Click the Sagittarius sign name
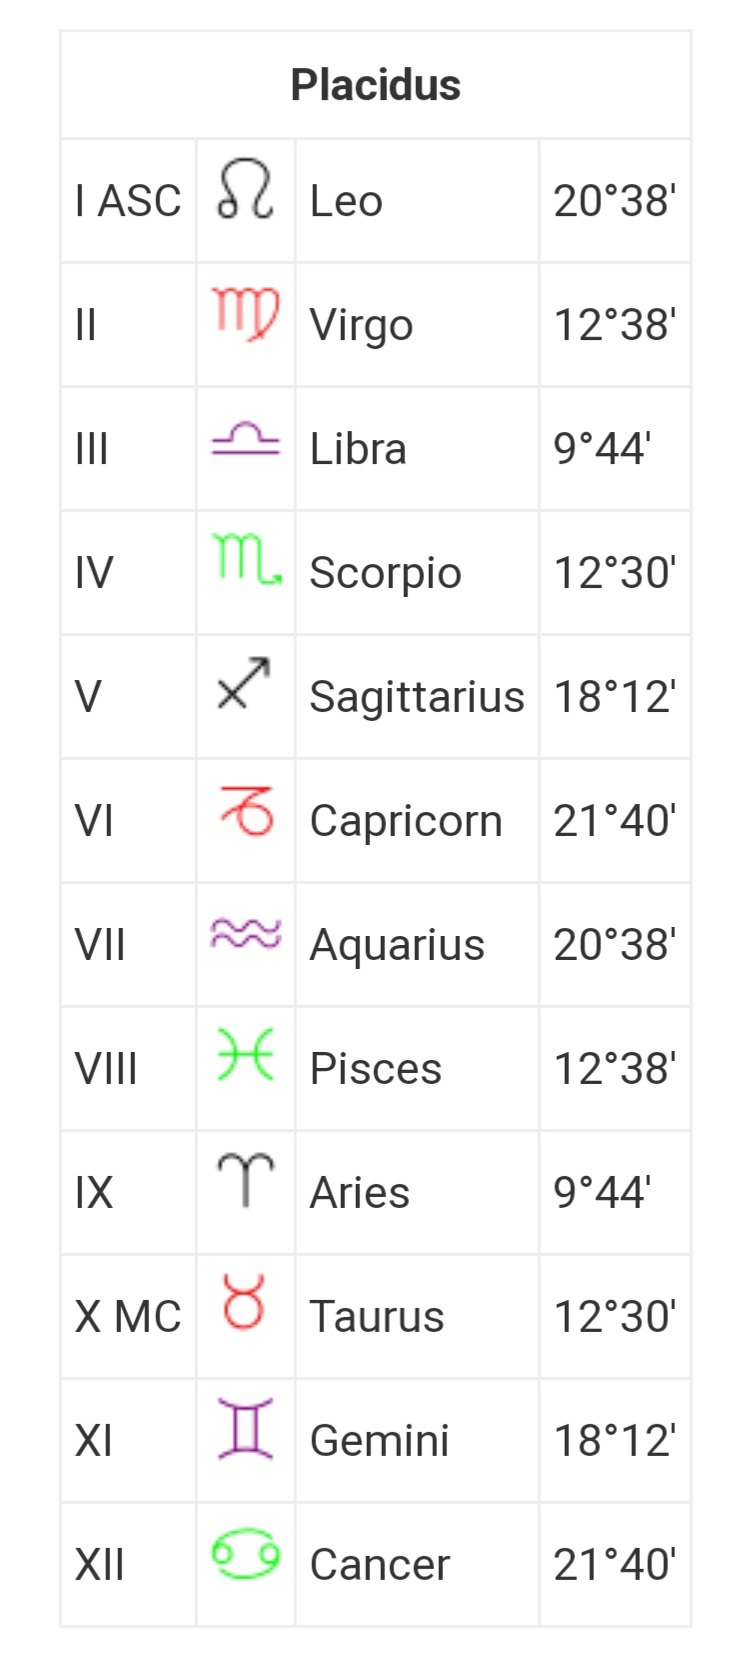This screenshot has width=746, height=1657. [416, 697]
